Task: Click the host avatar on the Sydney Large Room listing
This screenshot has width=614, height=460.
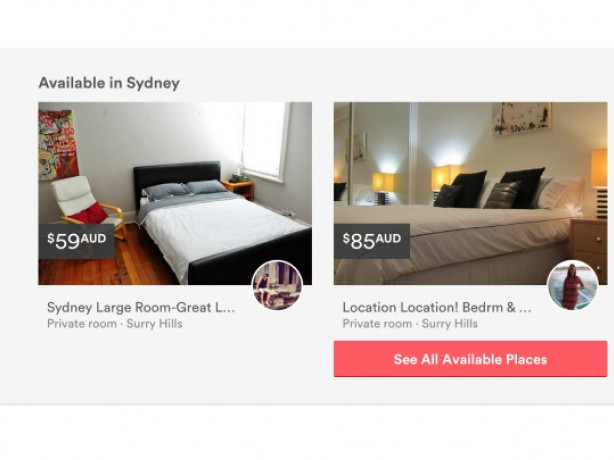Action: (277, 285)
